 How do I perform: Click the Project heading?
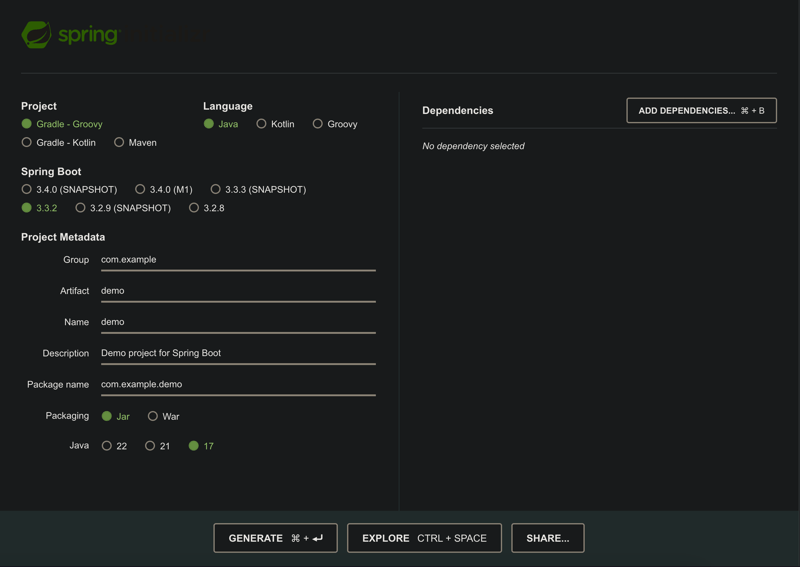(39, 106)
